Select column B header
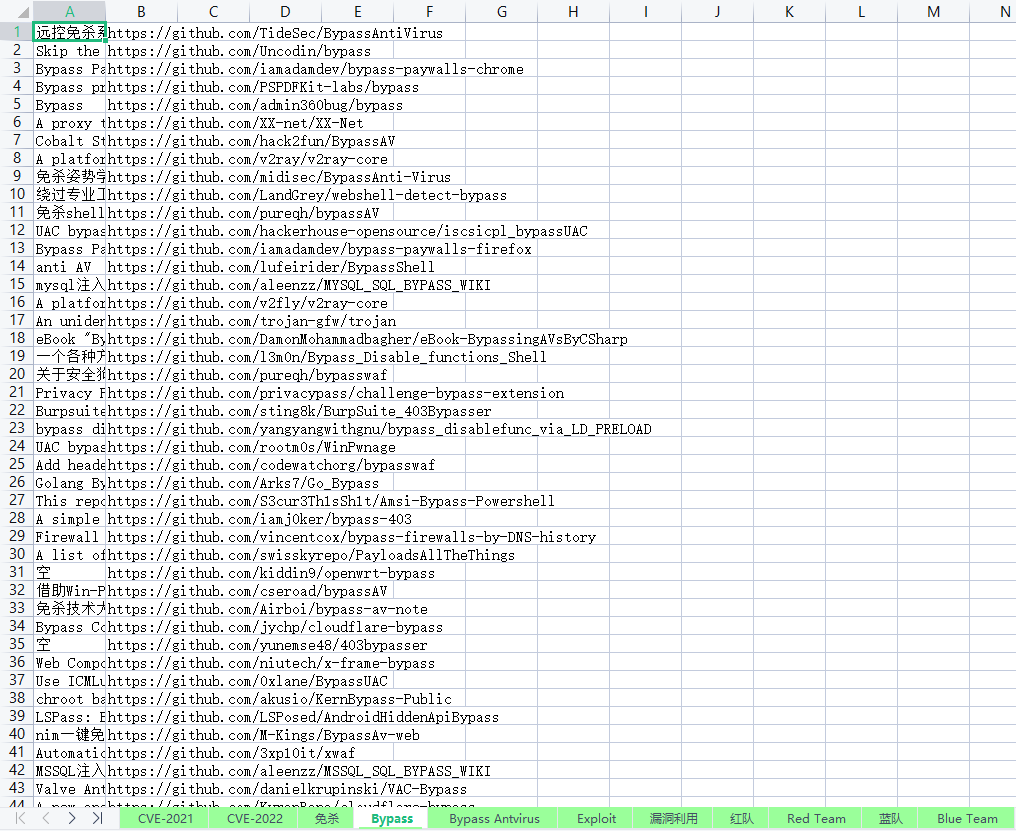1016x831 pixels. pos(141,12)
